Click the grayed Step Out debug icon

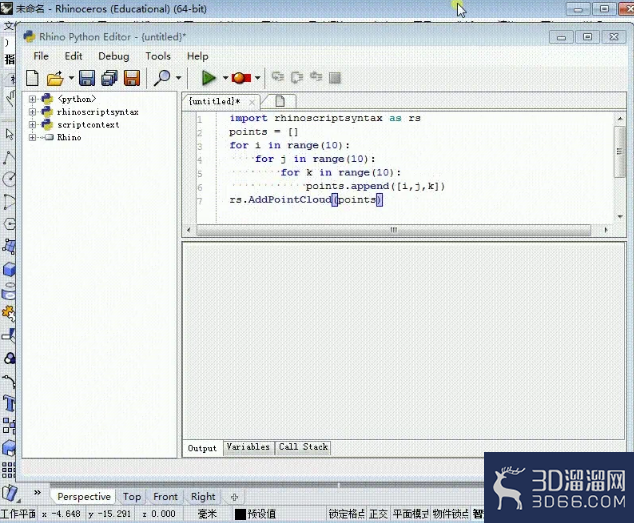pyautogui.click(x=316, y=77)
